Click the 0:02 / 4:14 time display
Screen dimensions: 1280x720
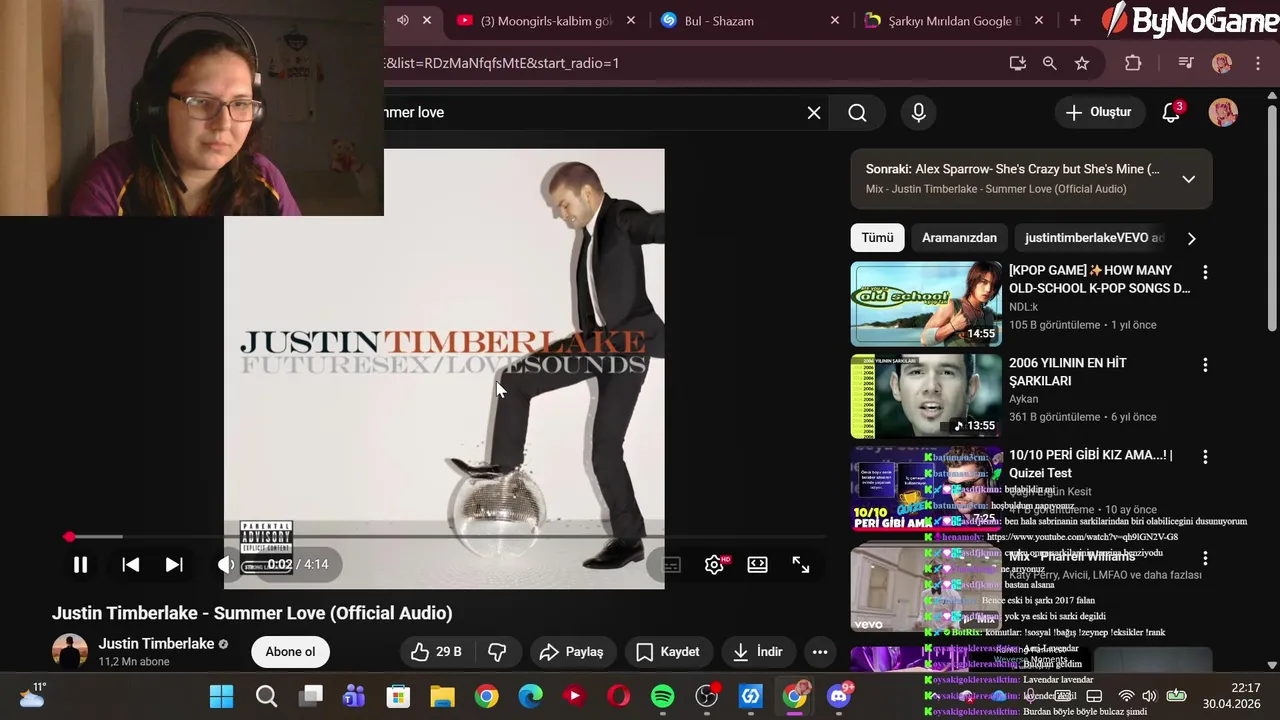pos(298,564)
